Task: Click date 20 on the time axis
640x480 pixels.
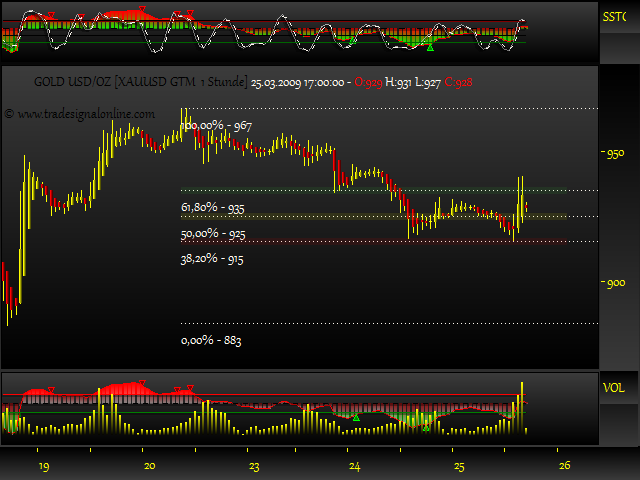Action: pyautogui.click(x=150, y=466)
